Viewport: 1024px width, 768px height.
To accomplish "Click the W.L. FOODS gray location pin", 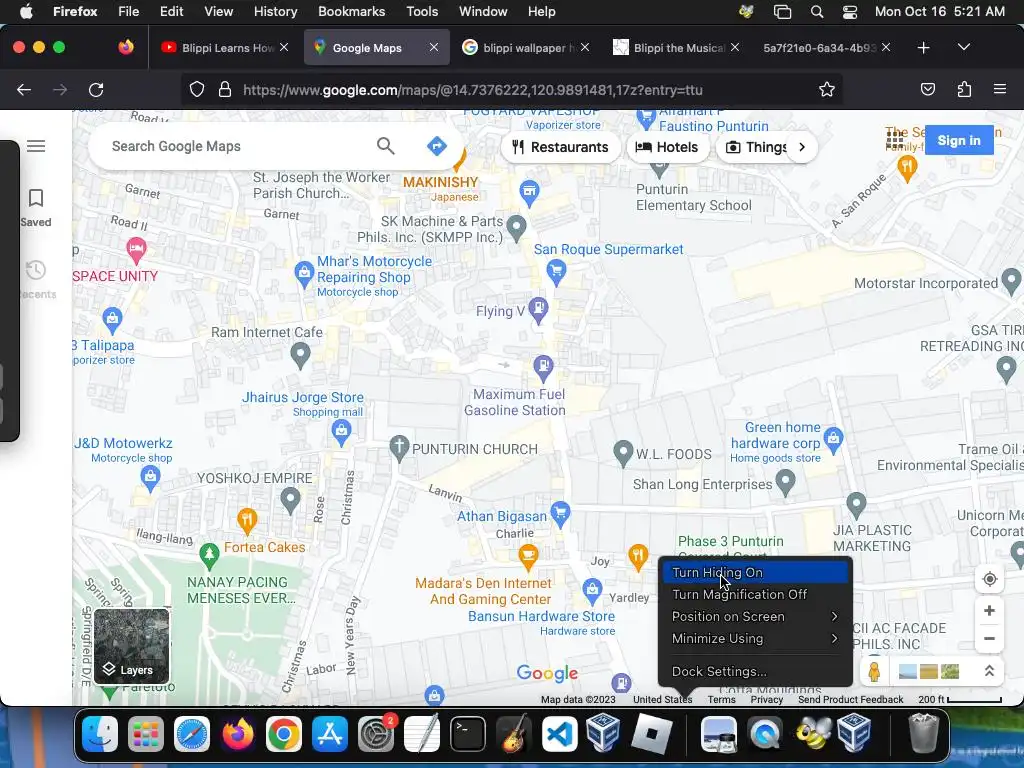I will [623, 453].
